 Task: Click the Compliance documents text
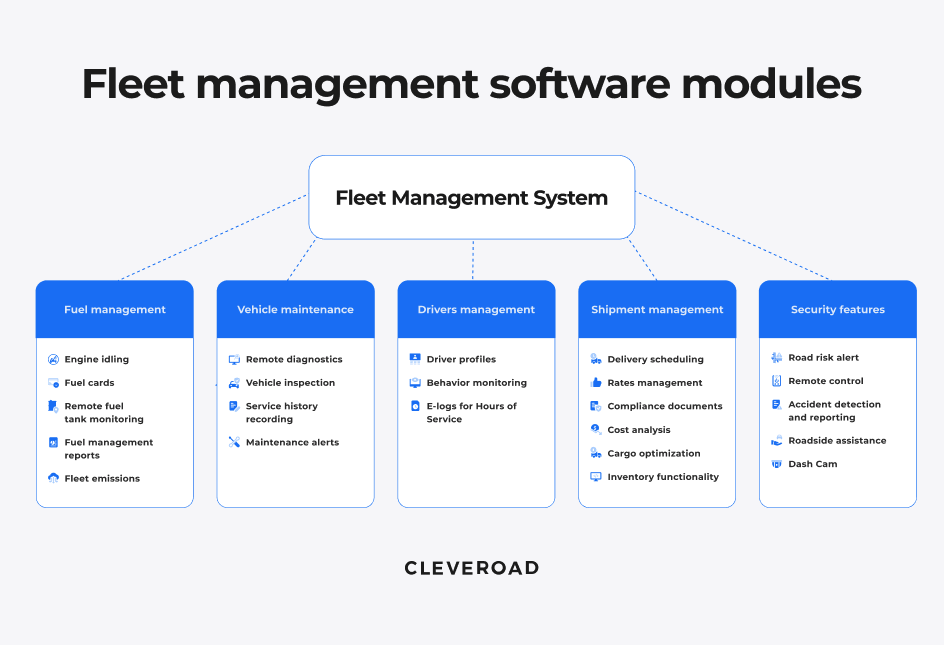tap(665, 407)
